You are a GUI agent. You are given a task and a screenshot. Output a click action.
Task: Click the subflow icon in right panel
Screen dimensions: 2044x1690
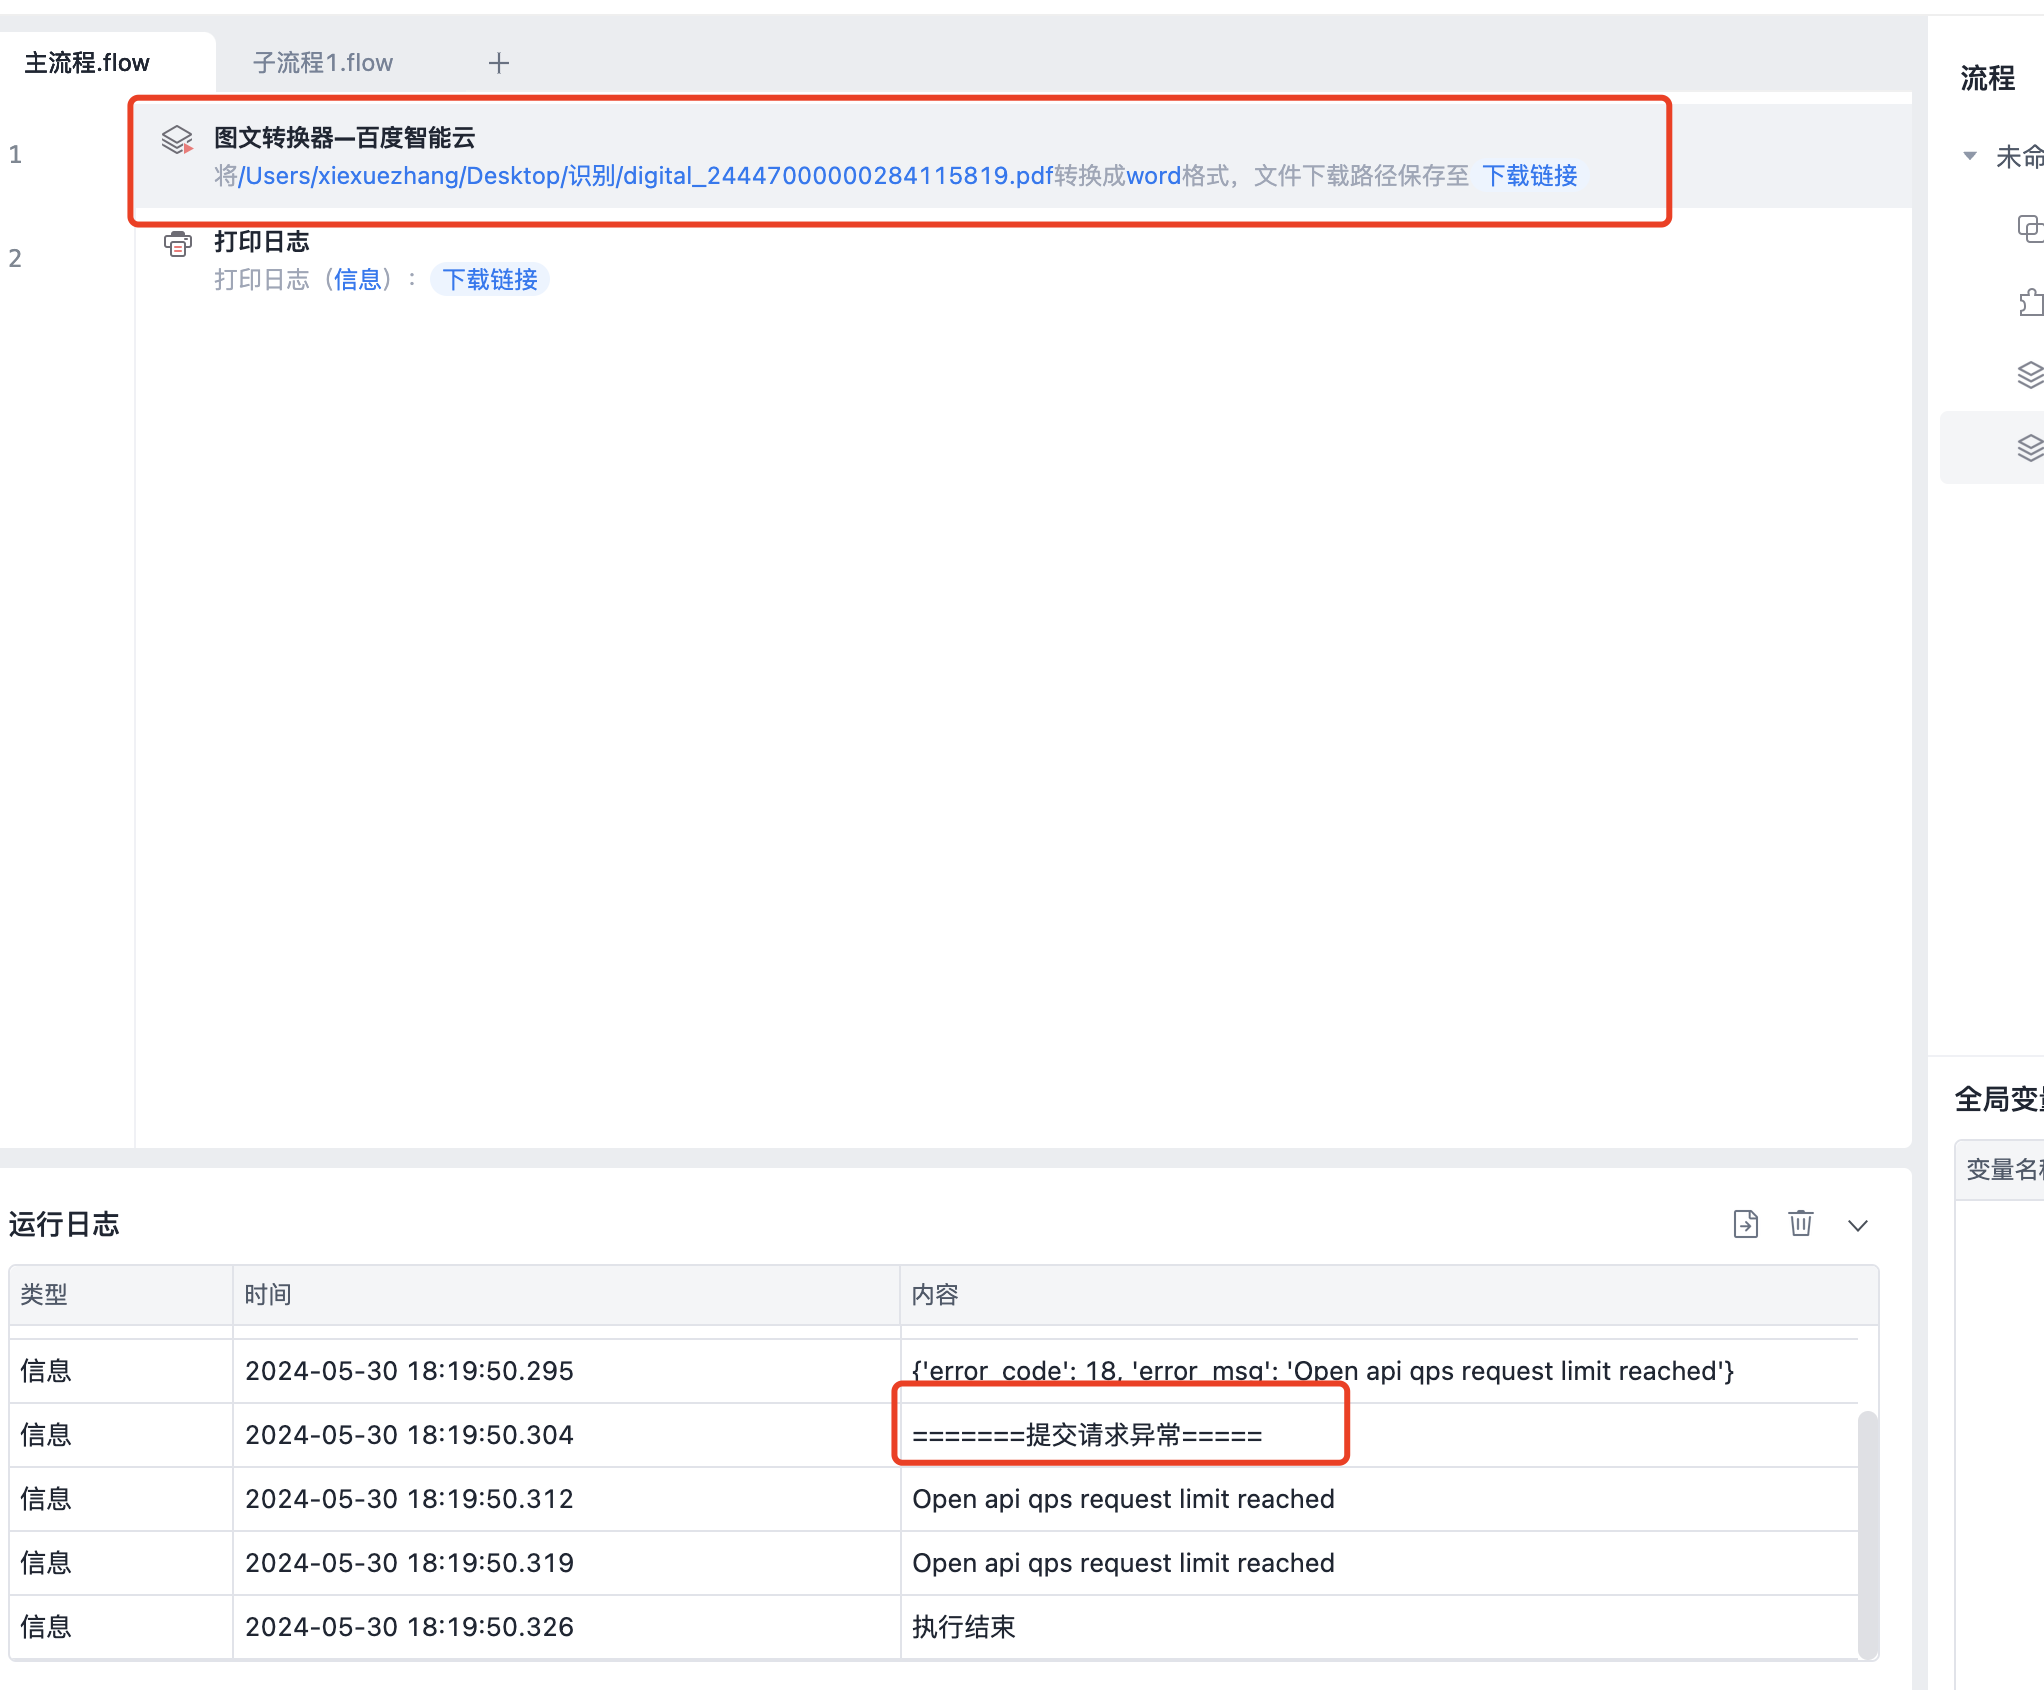pos(2028,229)
